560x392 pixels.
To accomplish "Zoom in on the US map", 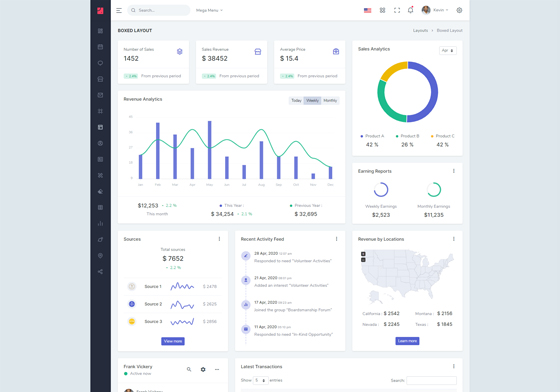I will click(x=363, y=254).
